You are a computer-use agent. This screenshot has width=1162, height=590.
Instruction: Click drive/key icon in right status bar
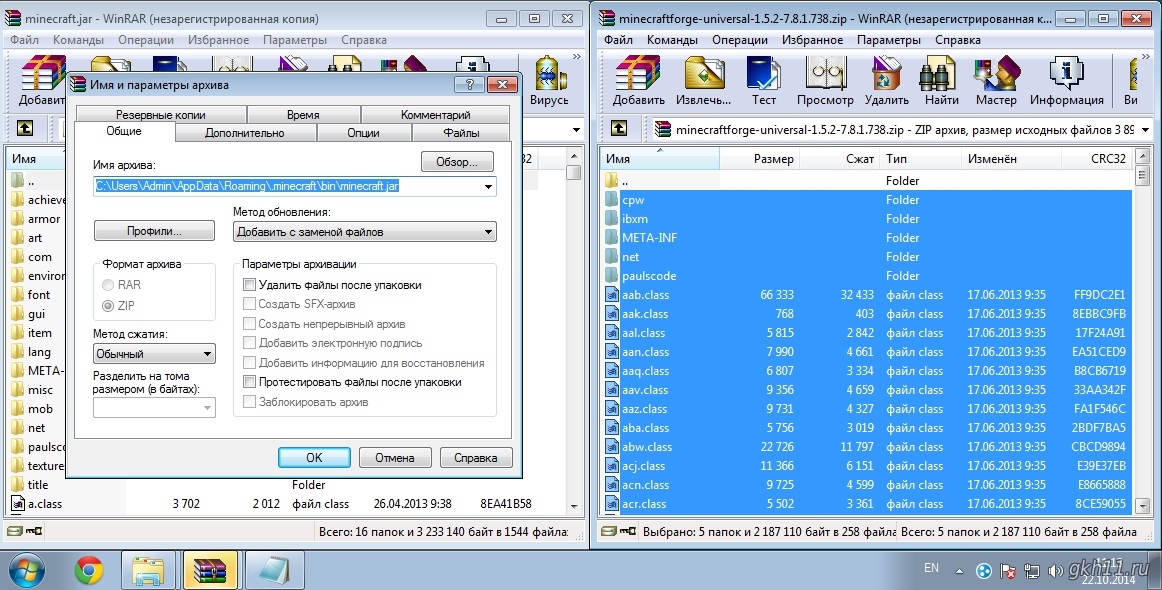click(618, 531)
